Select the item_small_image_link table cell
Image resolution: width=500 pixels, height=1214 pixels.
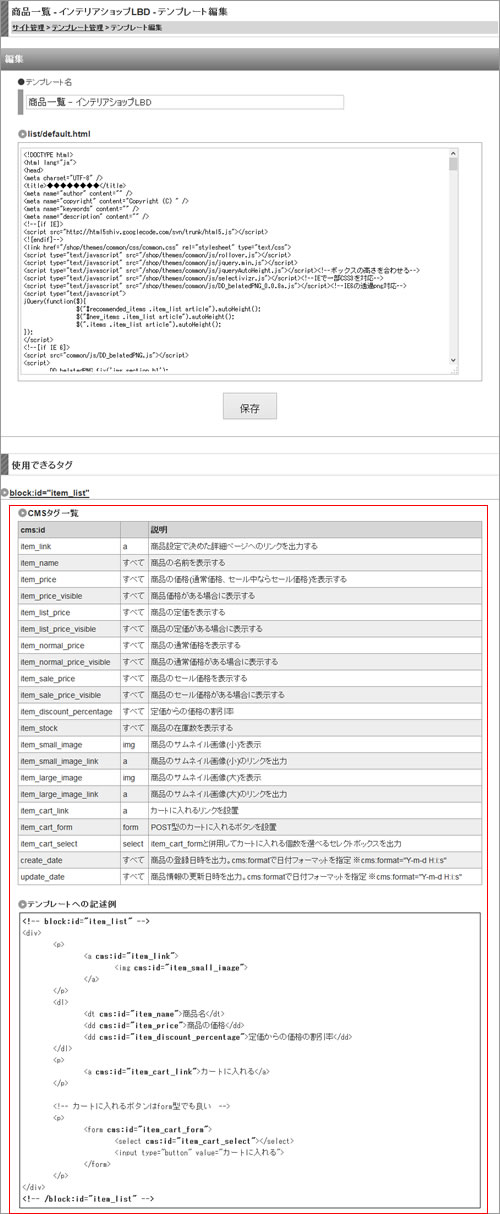(69, 760)
